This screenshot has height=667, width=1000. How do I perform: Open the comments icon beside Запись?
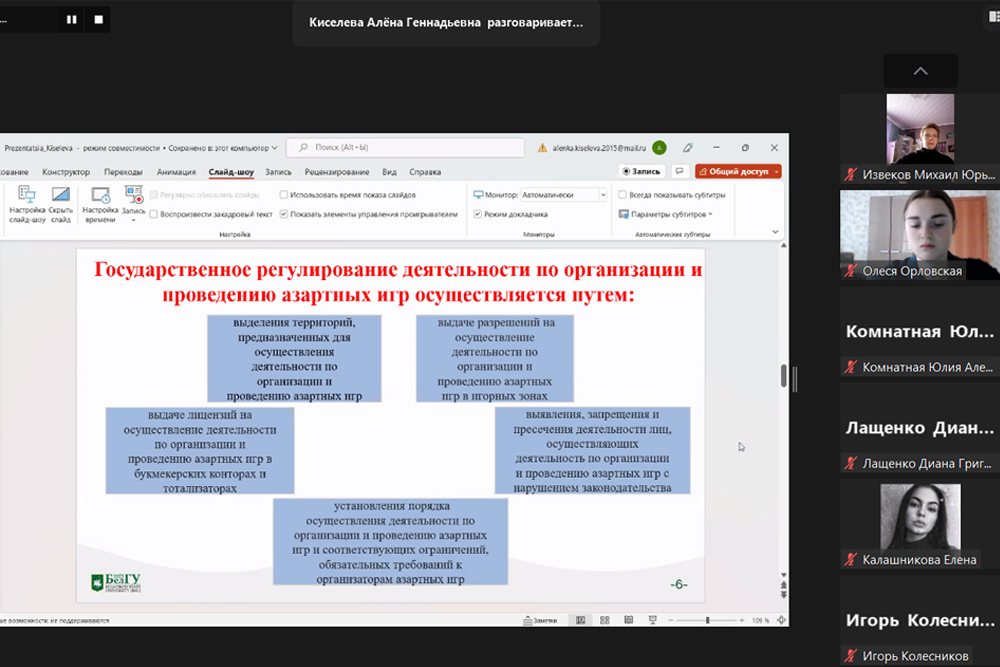[680, 172]
